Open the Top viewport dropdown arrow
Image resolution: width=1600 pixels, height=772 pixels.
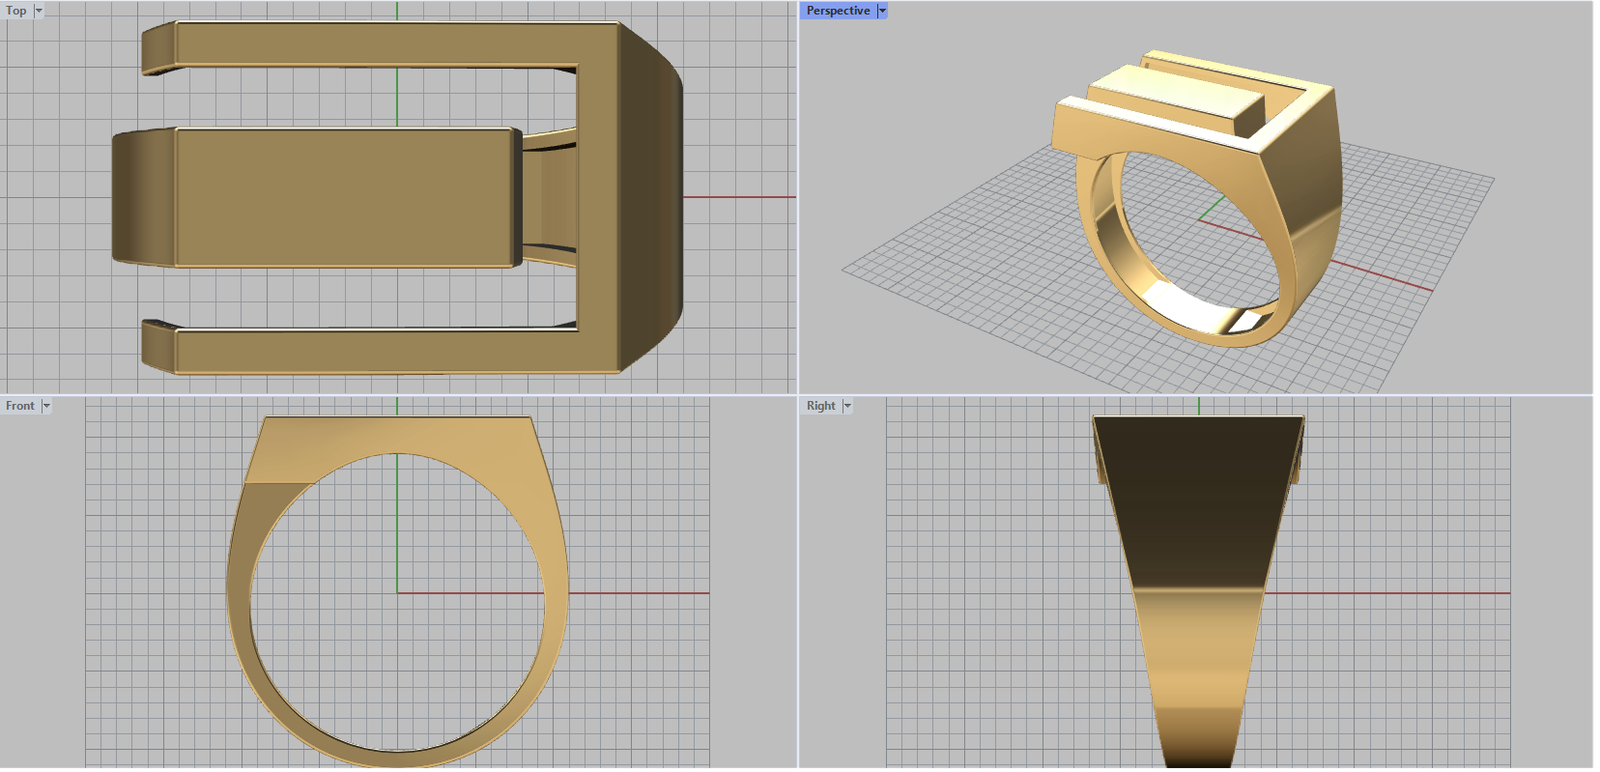click(x=39, y=11)
